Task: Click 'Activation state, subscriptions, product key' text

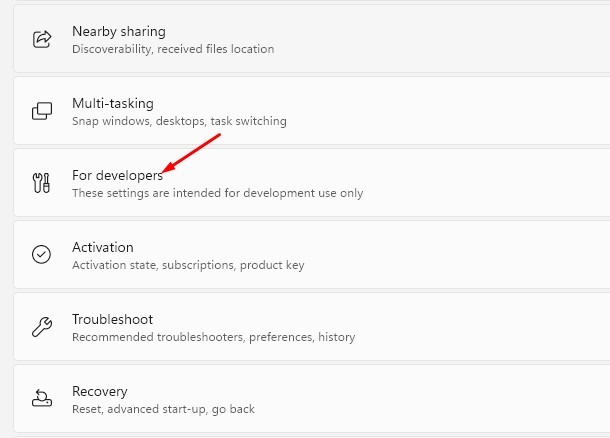Action: 188,265
